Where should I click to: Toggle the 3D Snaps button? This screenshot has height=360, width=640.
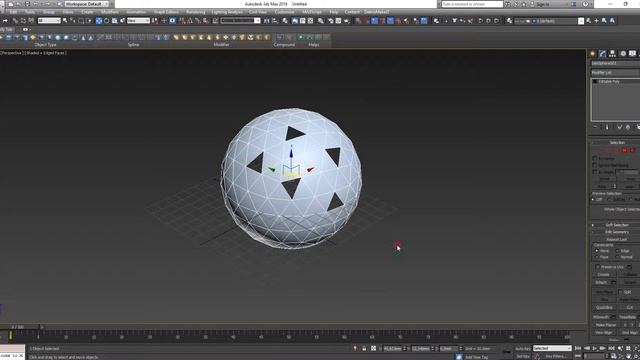pyautogui.click(x=182, y=20)
